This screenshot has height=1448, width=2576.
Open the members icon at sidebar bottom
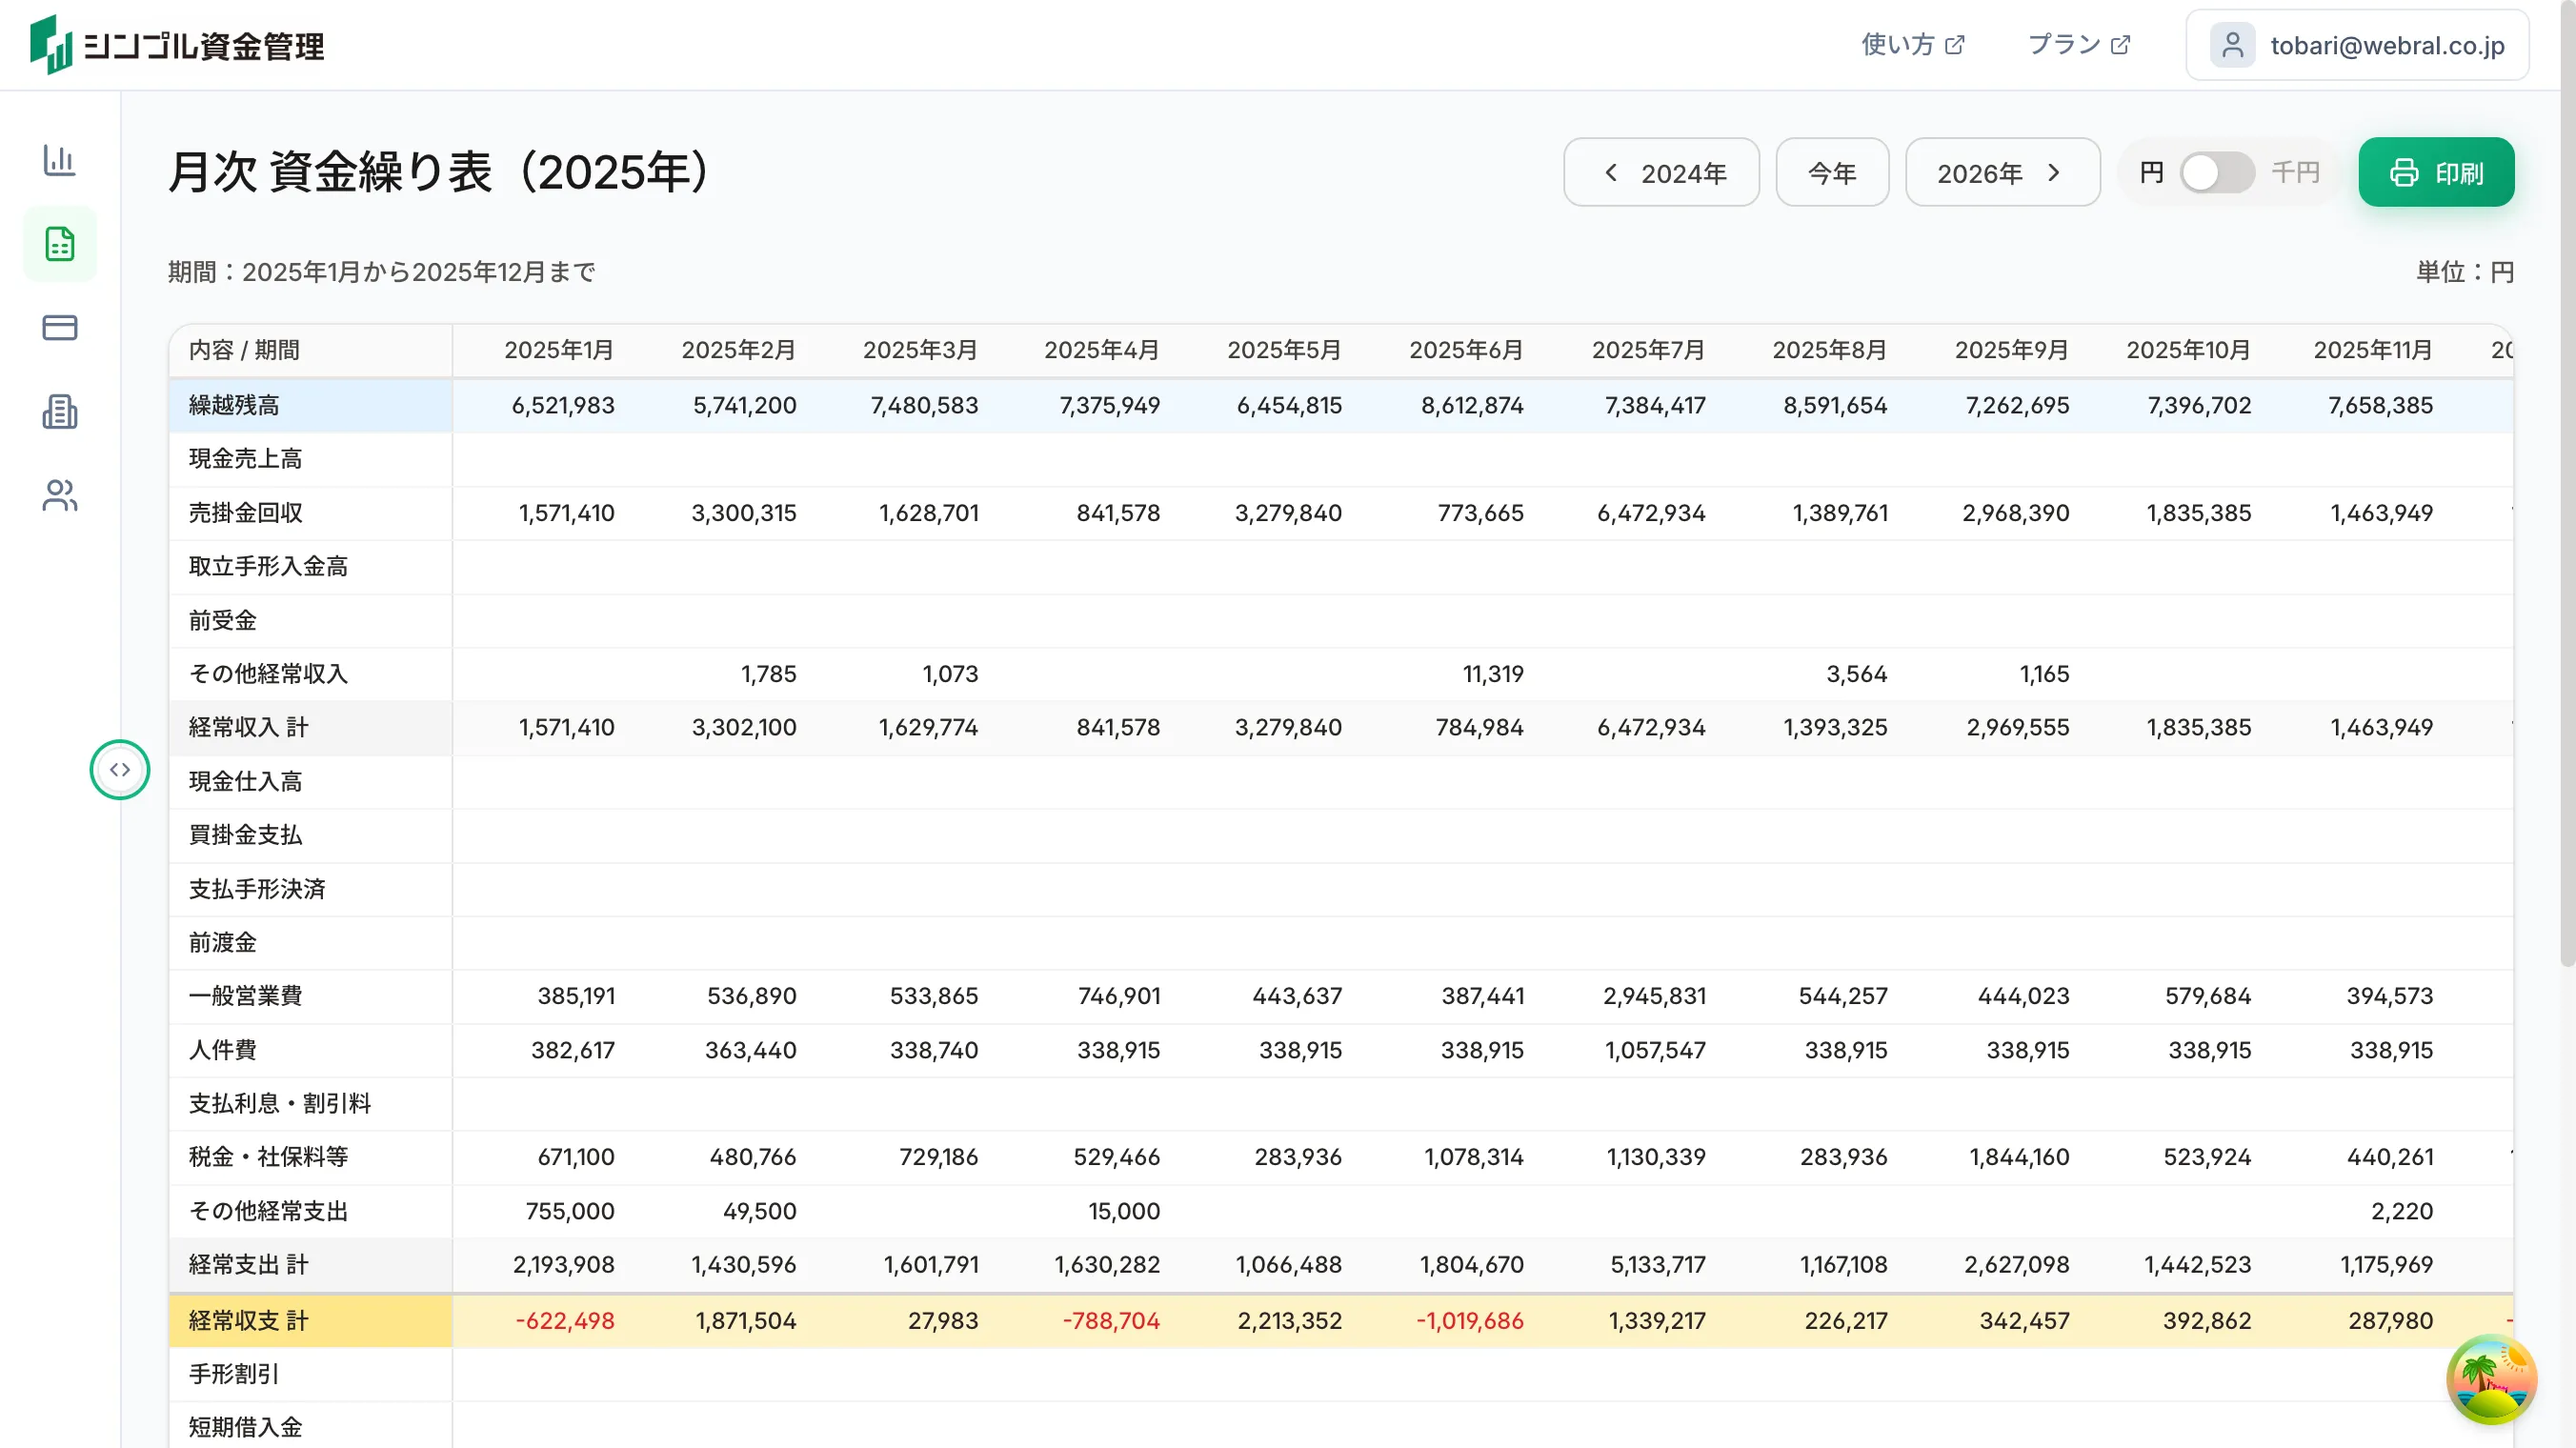click(x=59, y=495)
